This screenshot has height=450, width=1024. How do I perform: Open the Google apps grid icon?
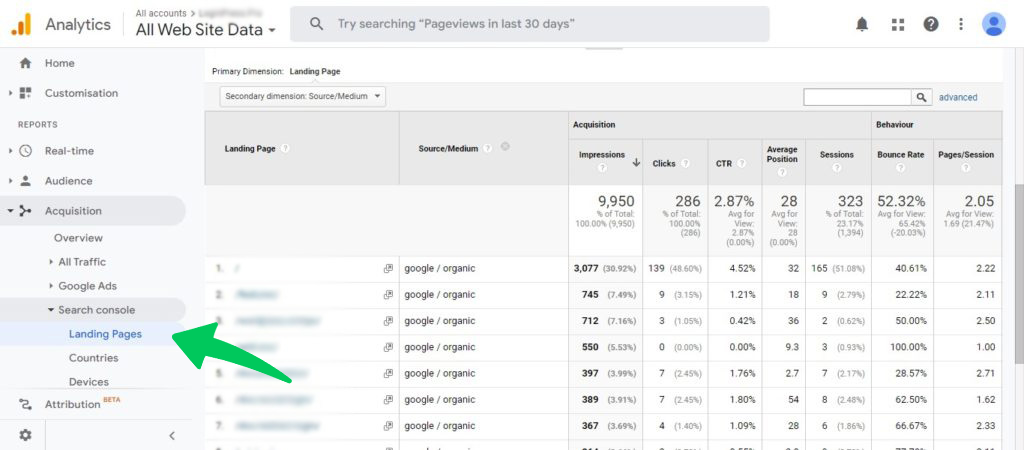pos(897,24)
